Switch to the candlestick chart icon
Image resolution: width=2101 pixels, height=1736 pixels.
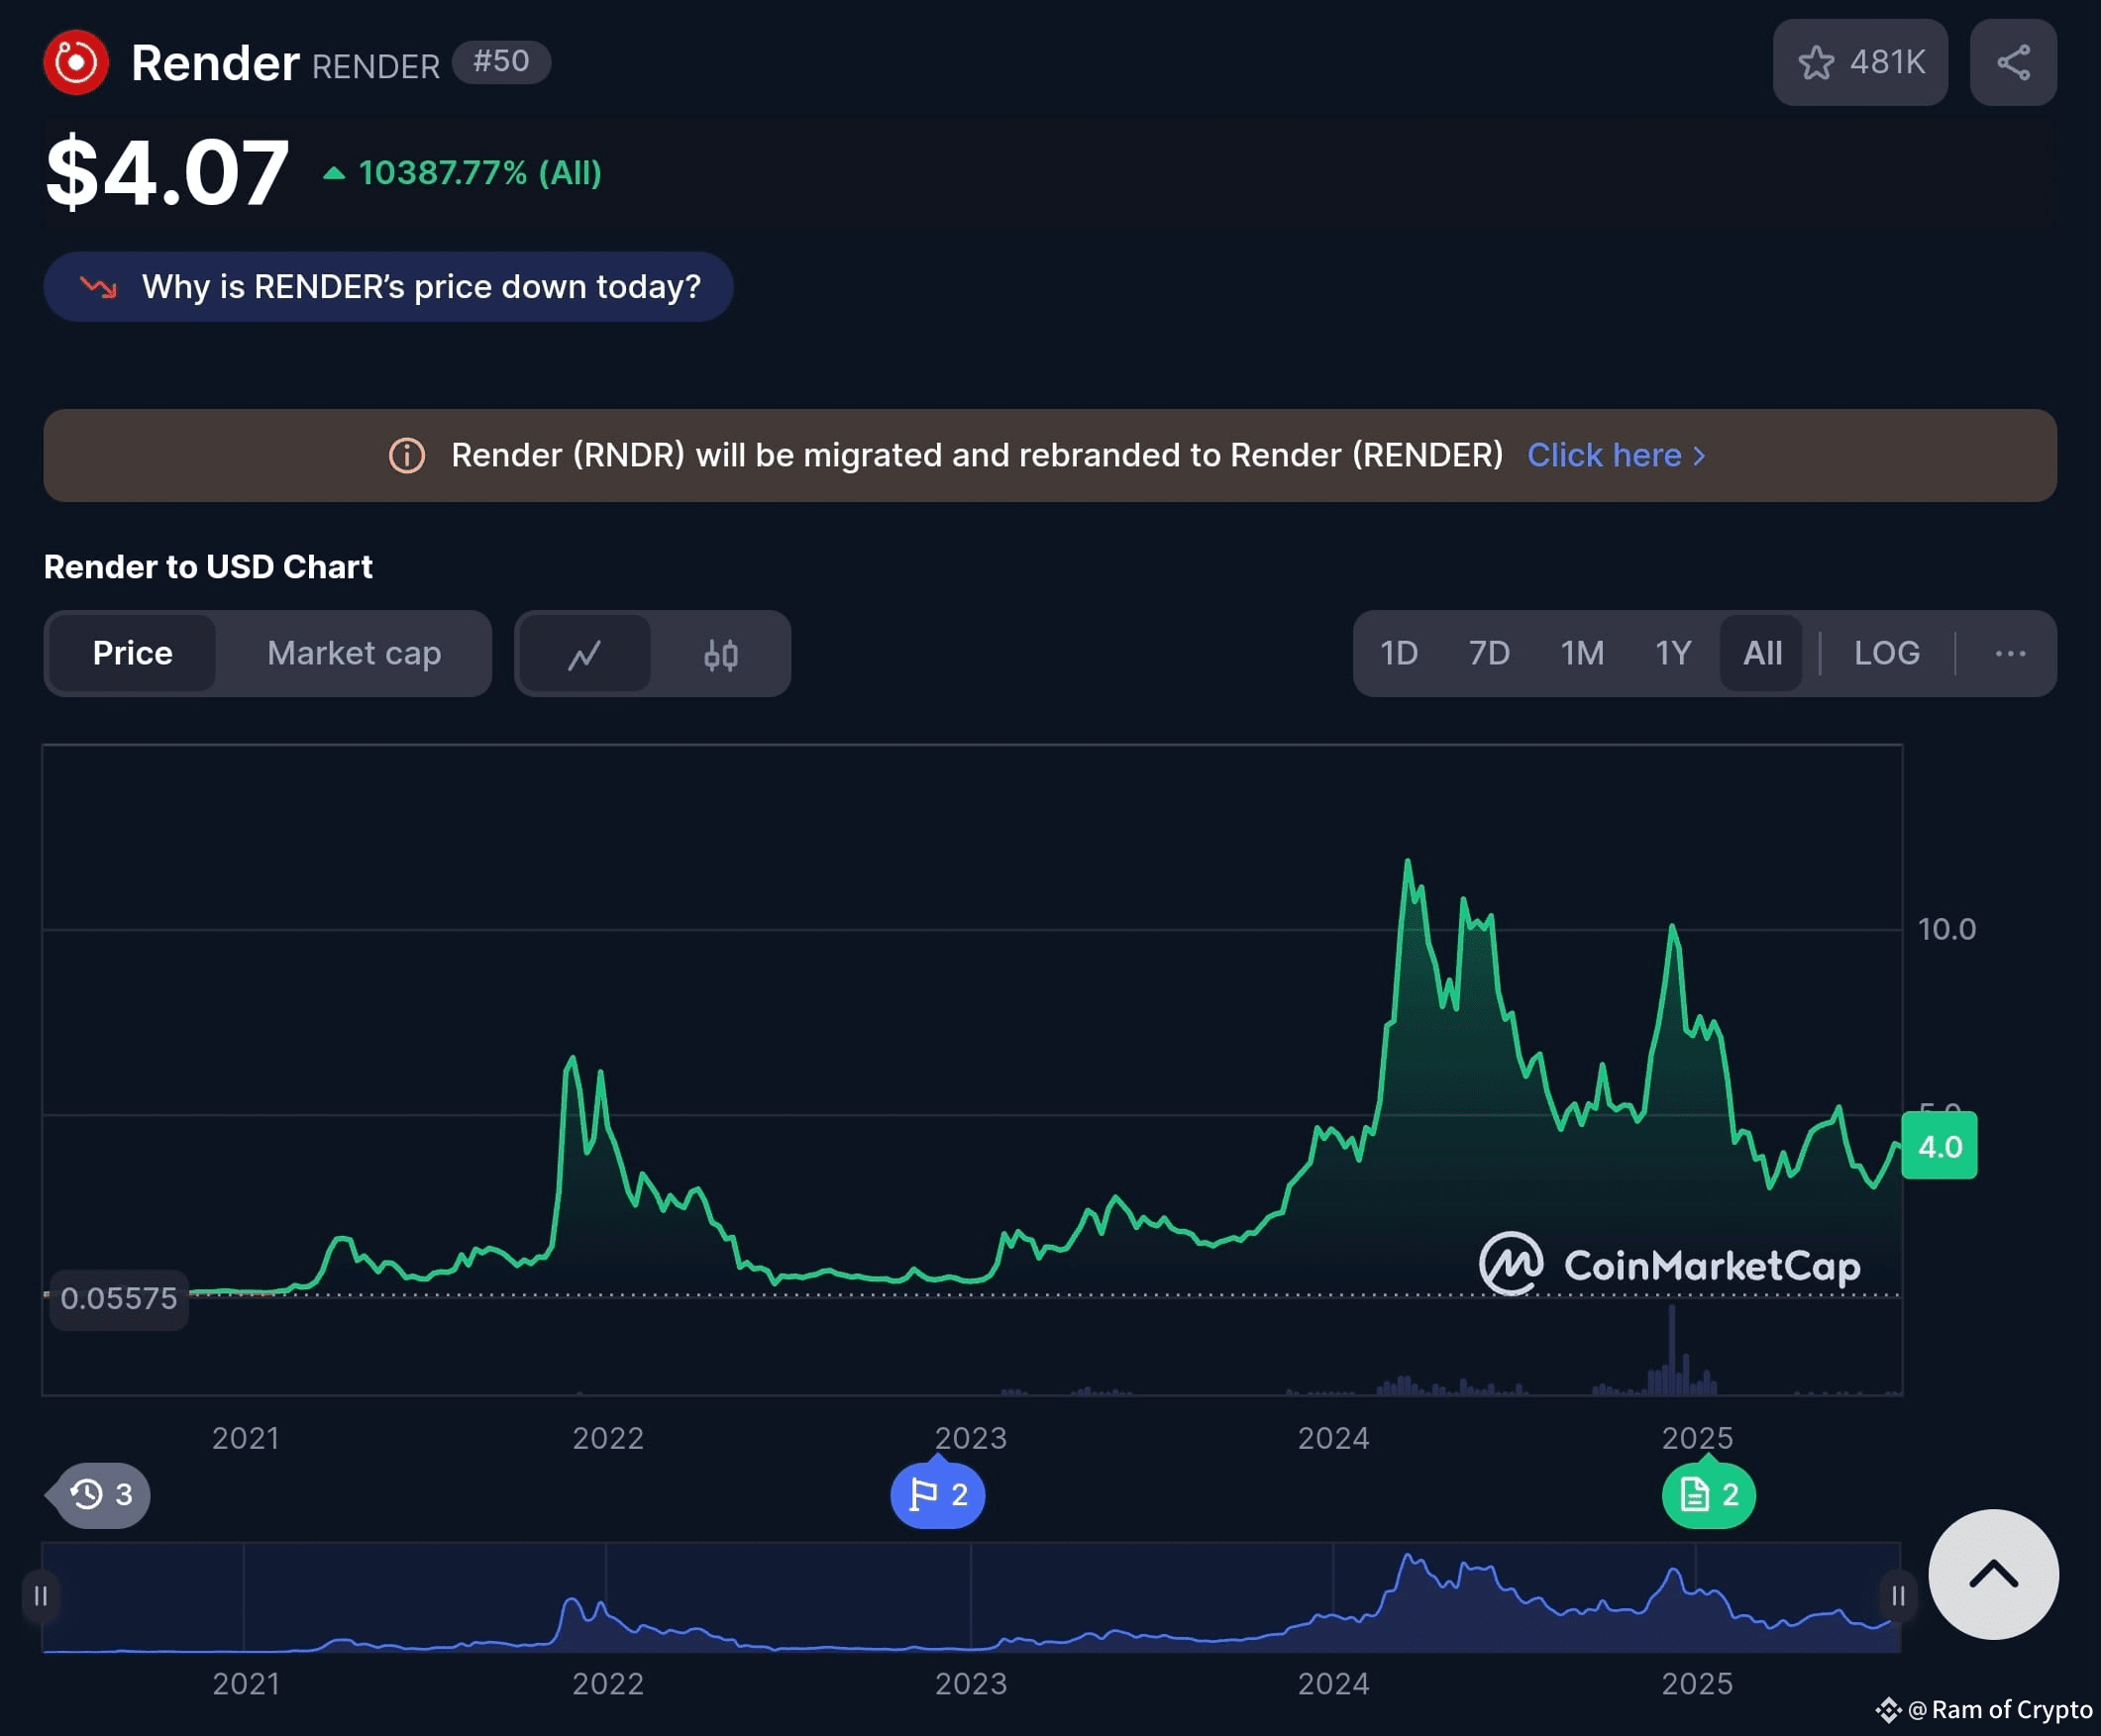tap(721, 654)
